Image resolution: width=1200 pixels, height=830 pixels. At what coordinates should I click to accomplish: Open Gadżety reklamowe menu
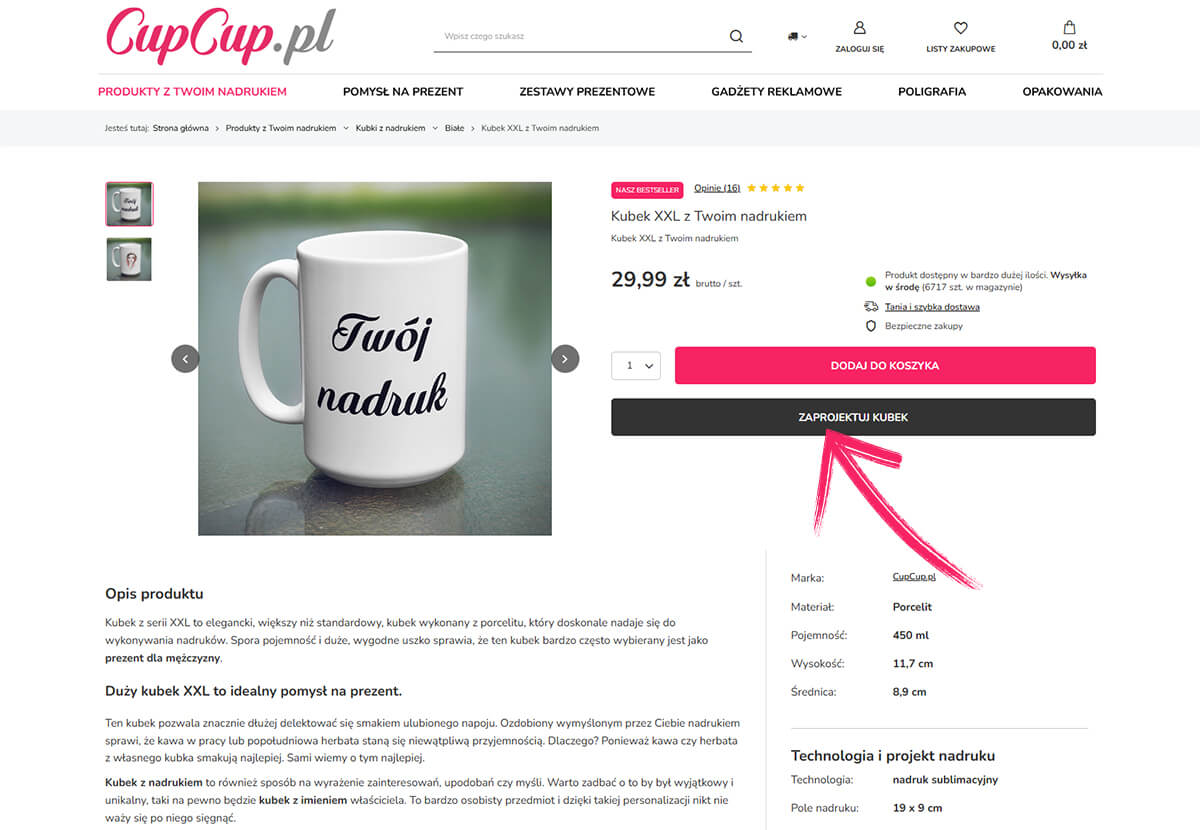tap(777, 91)
